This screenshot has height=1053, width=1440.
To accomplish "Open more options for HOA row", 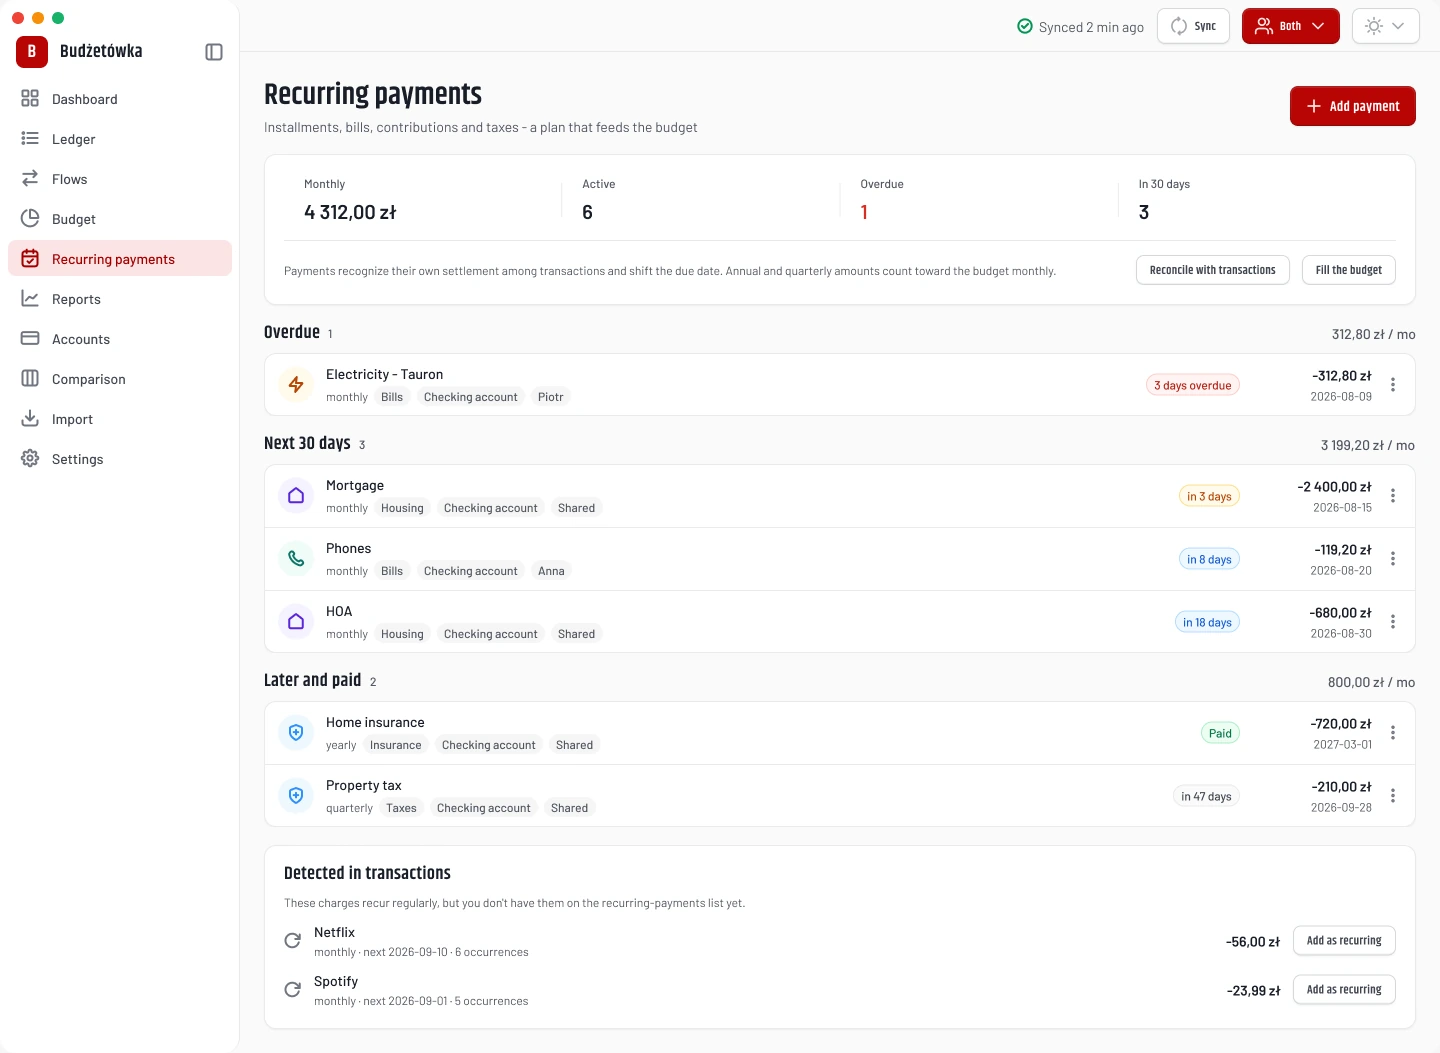I will click(x=1393, y=622).
